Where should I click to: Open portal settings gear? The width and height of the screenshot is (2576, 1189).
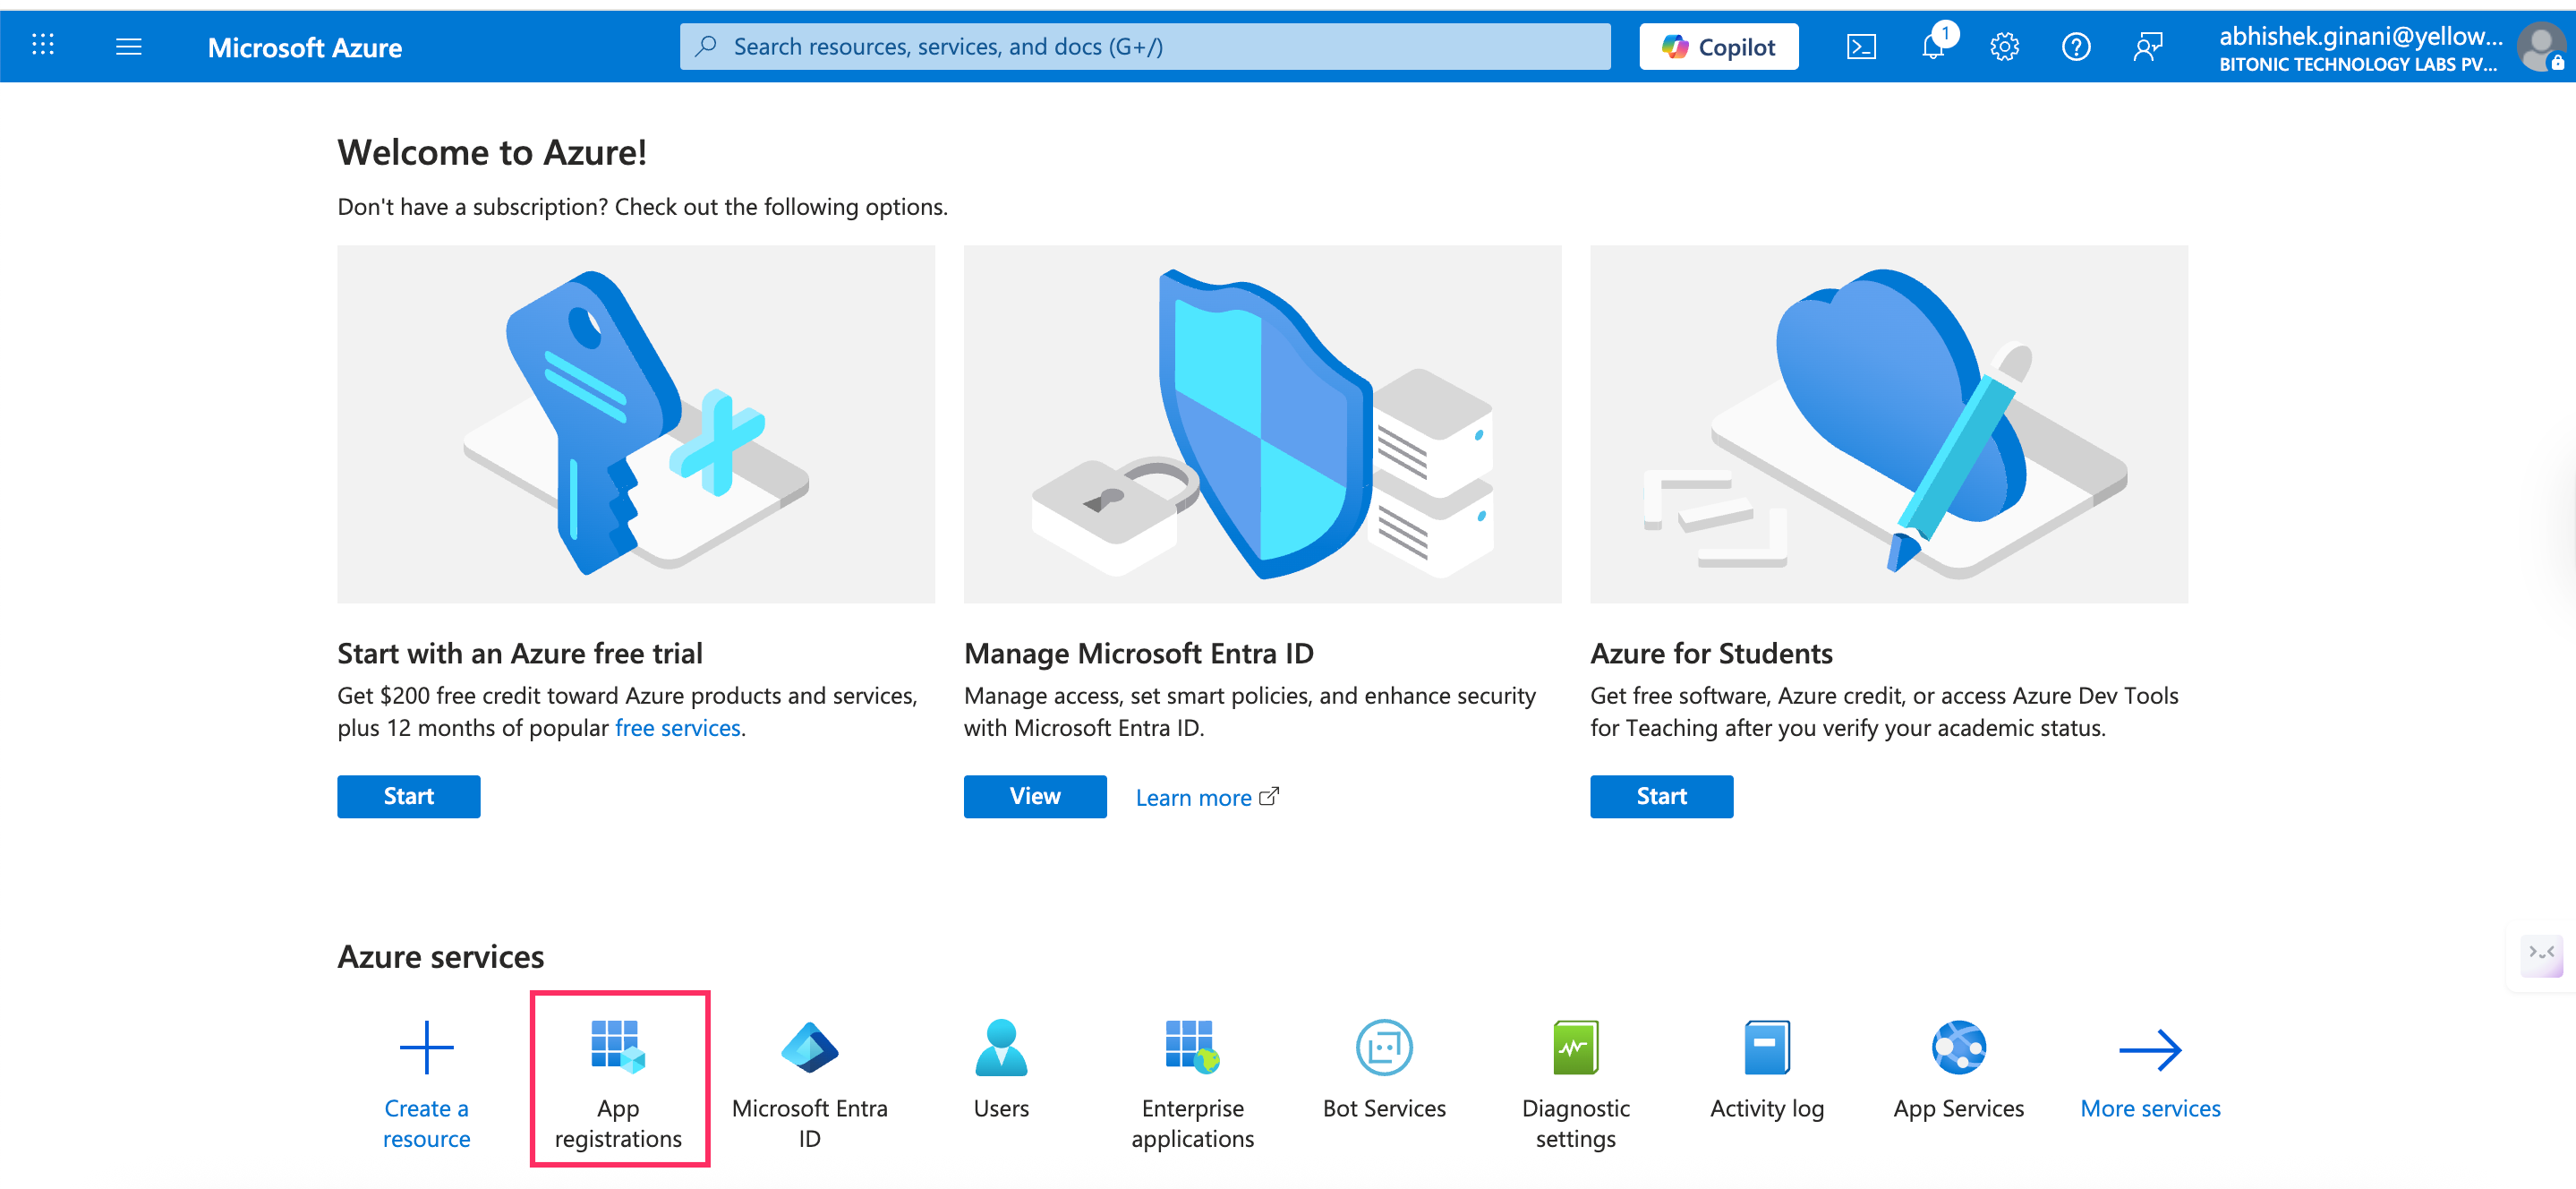(2004, 47)
